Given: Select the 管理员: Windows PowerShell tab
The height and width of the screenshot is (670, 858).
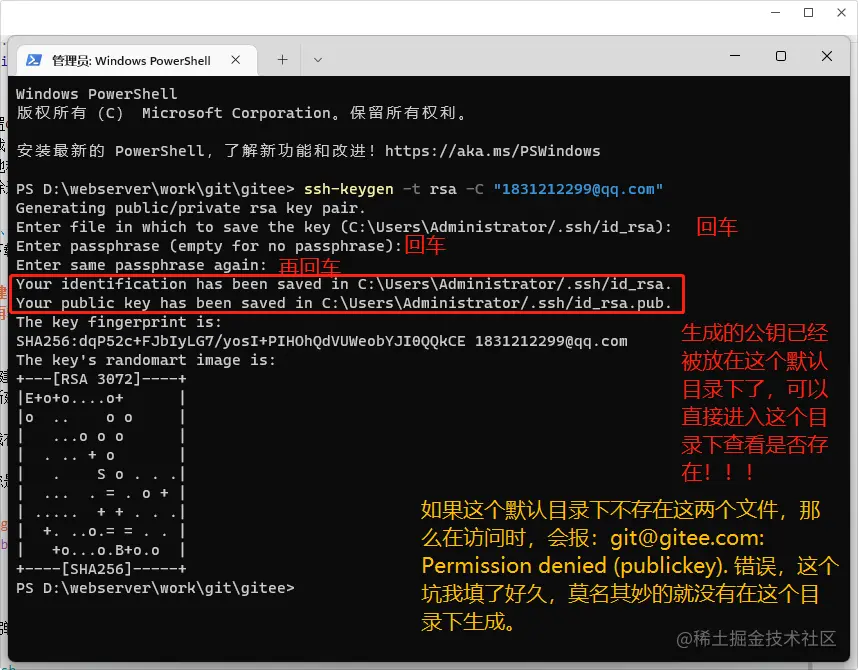Looking at the screenshot, I should 137,60.
